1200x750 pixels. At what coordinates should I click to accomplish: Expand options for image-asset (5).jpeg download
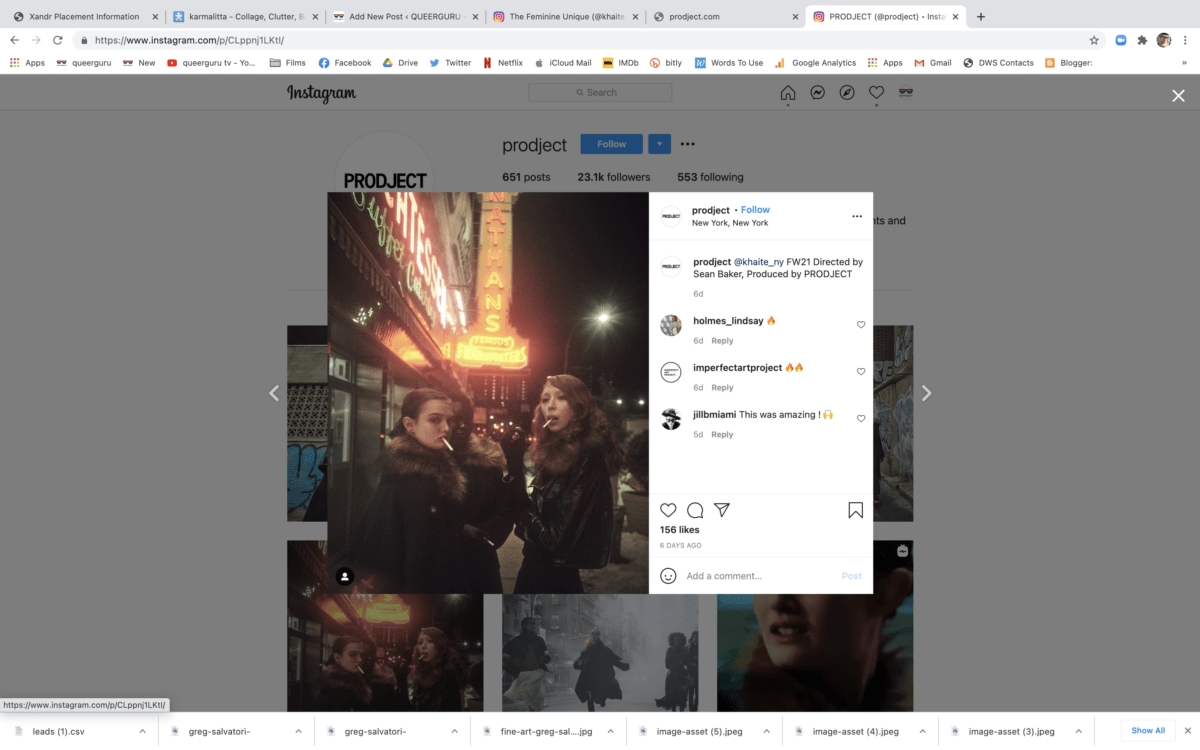[x=766, y=731]
